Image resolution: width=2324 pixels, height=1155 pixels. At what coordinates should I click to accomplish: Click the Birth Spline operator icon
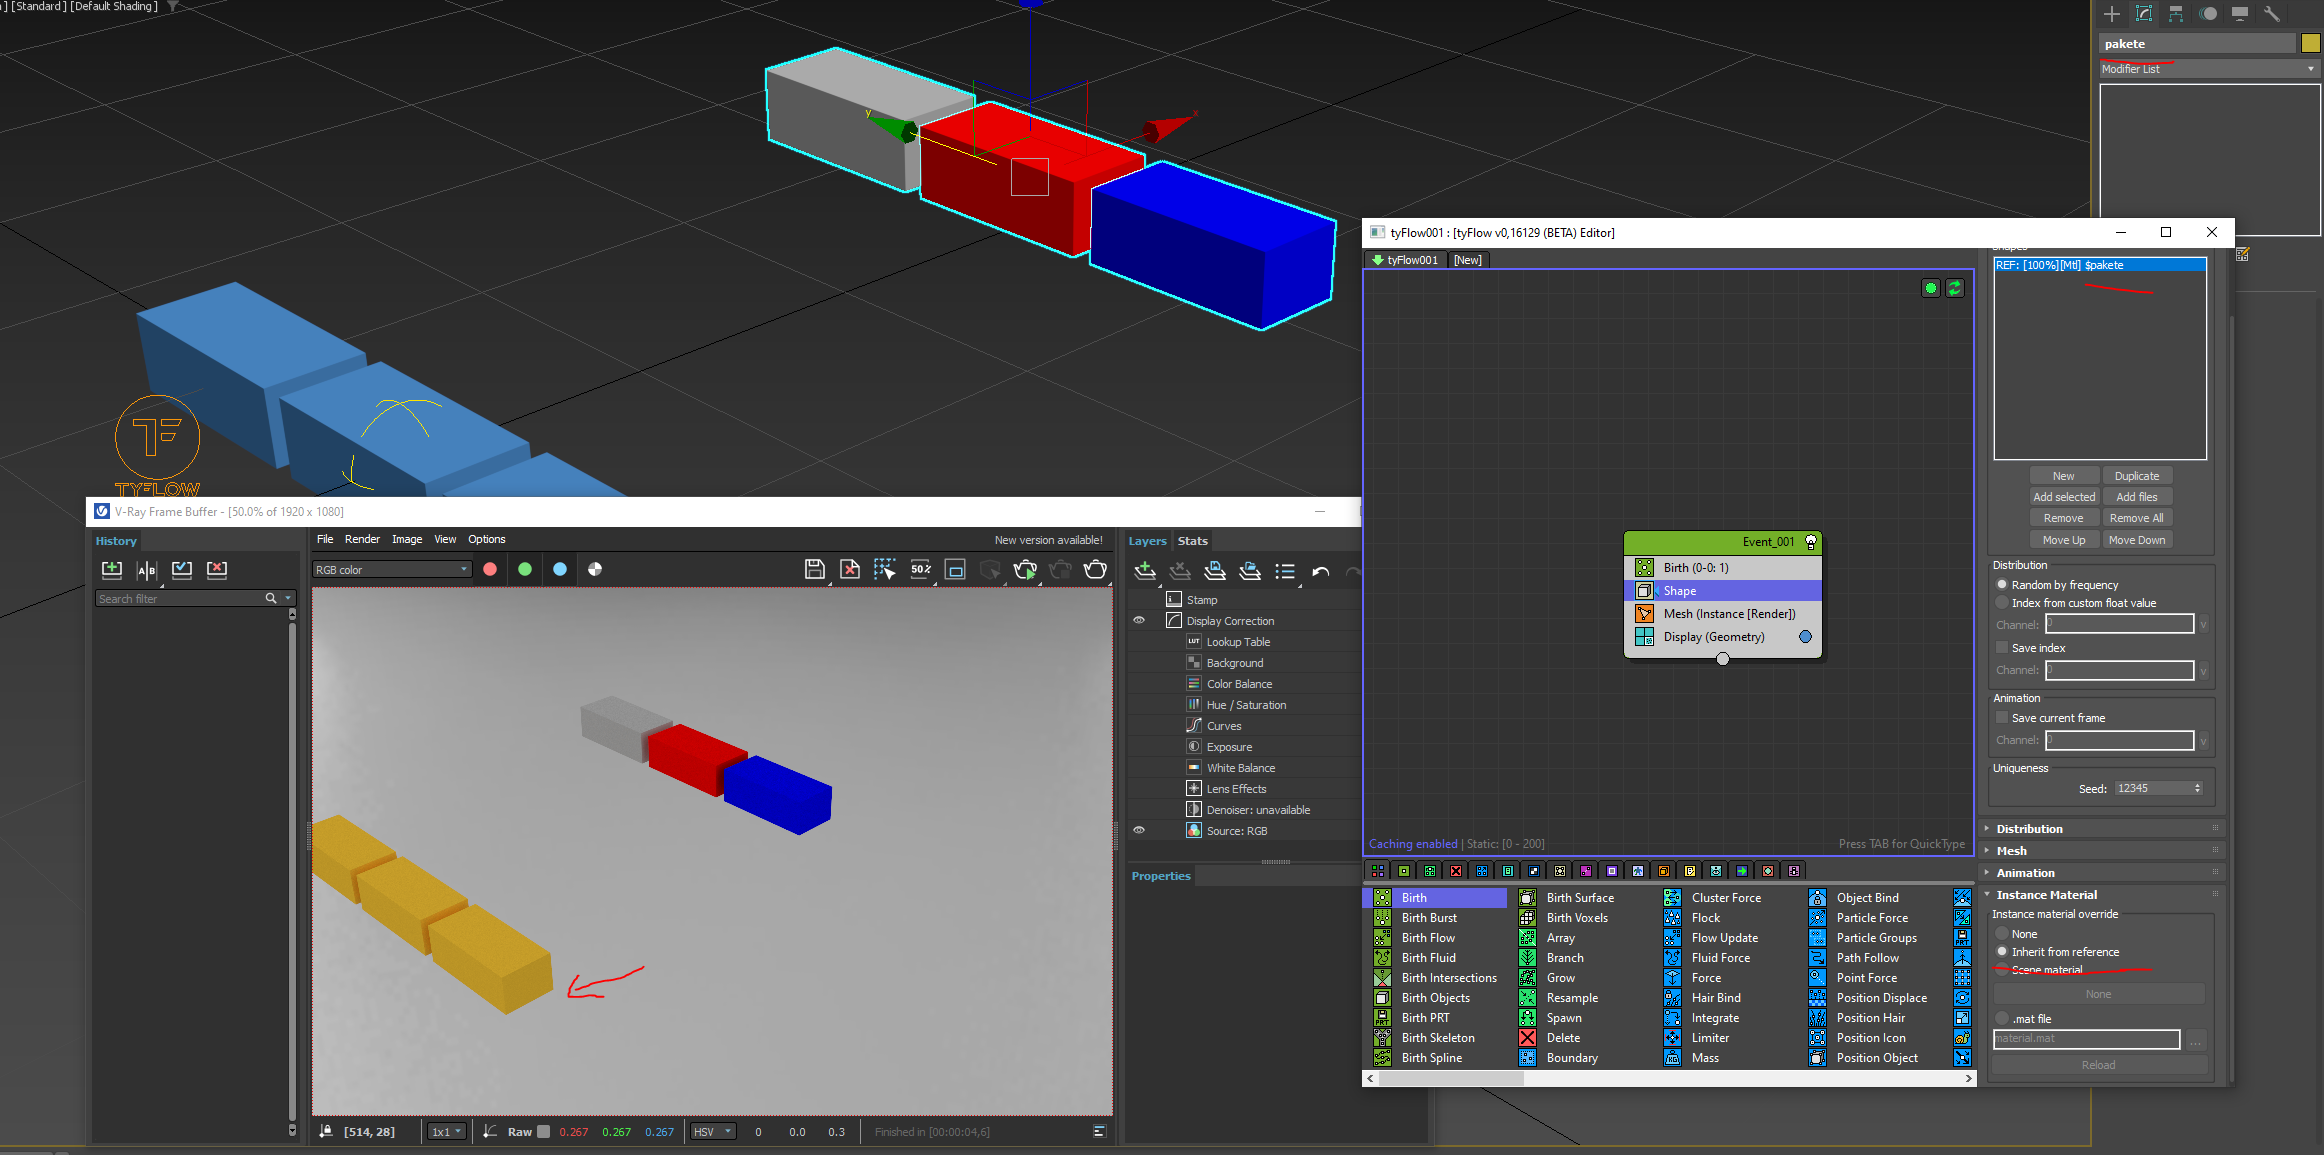click(x=1382, y=1058)
